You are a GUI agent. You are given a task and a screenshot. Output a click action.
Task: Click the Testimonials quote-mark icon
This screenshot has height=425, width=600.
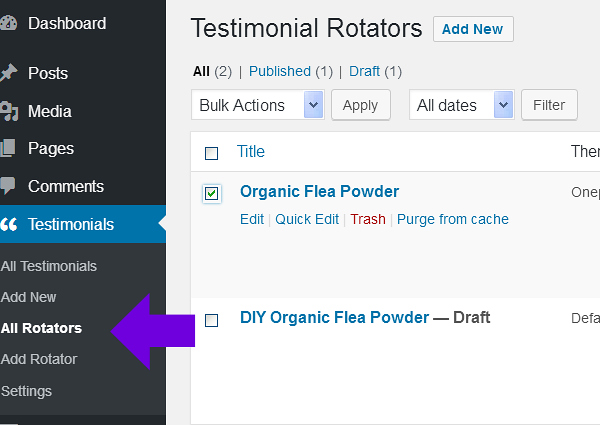(x=9, y=224)
